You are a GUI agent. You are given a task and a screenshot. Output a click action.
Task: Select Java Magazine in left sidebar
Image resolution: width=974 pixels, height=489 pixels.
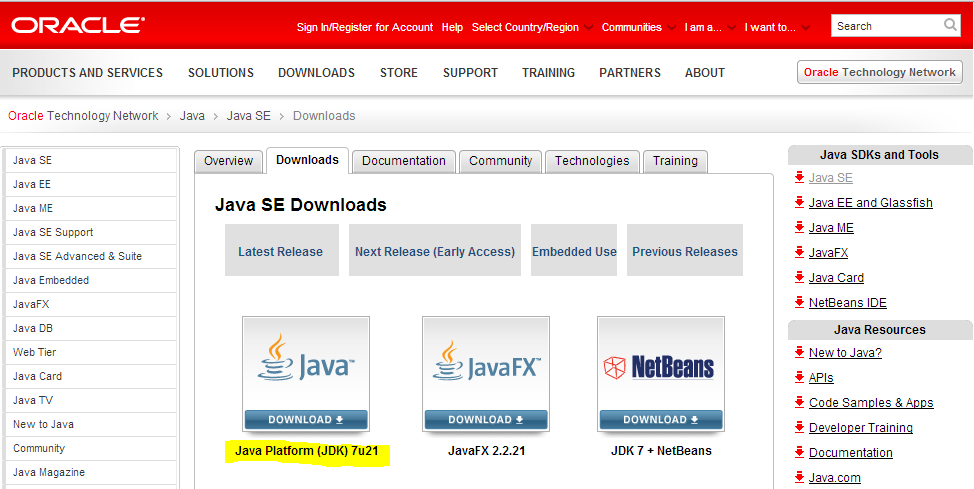91,472
